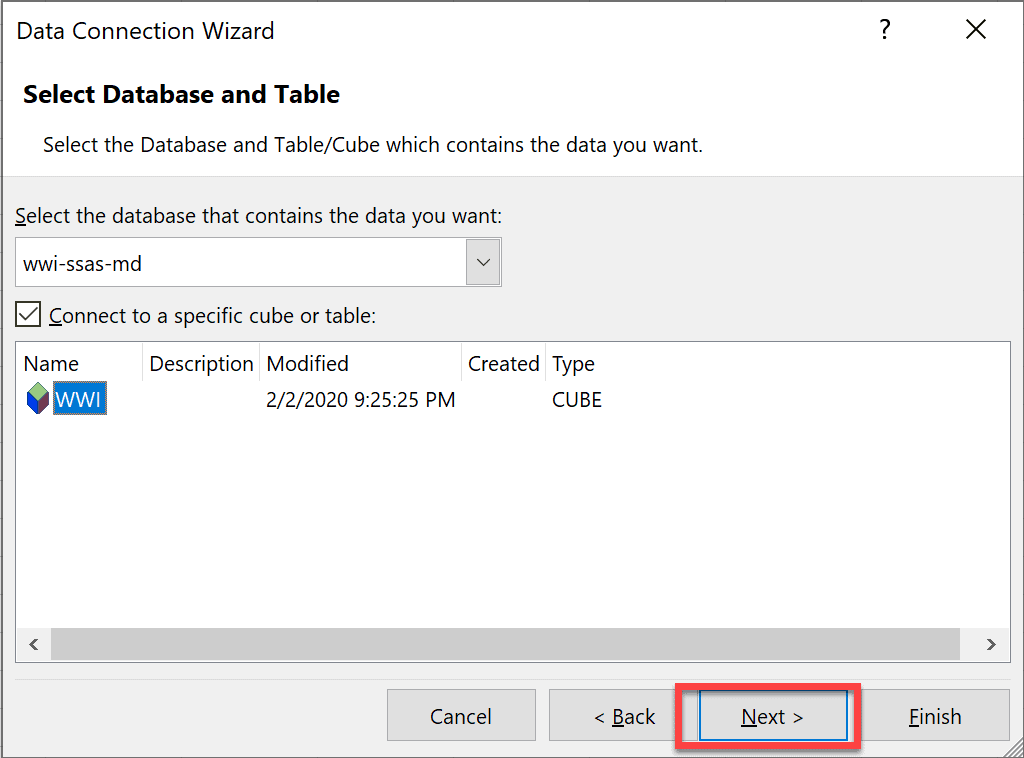Click the WWI modified date cell
Viewport: 1024px width, 758px height.
(x=360, y=400)
